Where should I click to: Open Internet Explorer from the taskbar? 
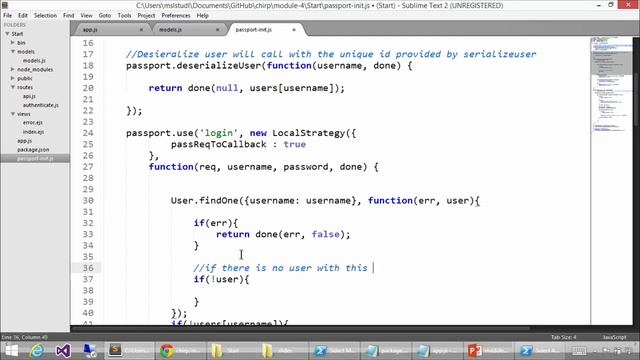(37, 351)
